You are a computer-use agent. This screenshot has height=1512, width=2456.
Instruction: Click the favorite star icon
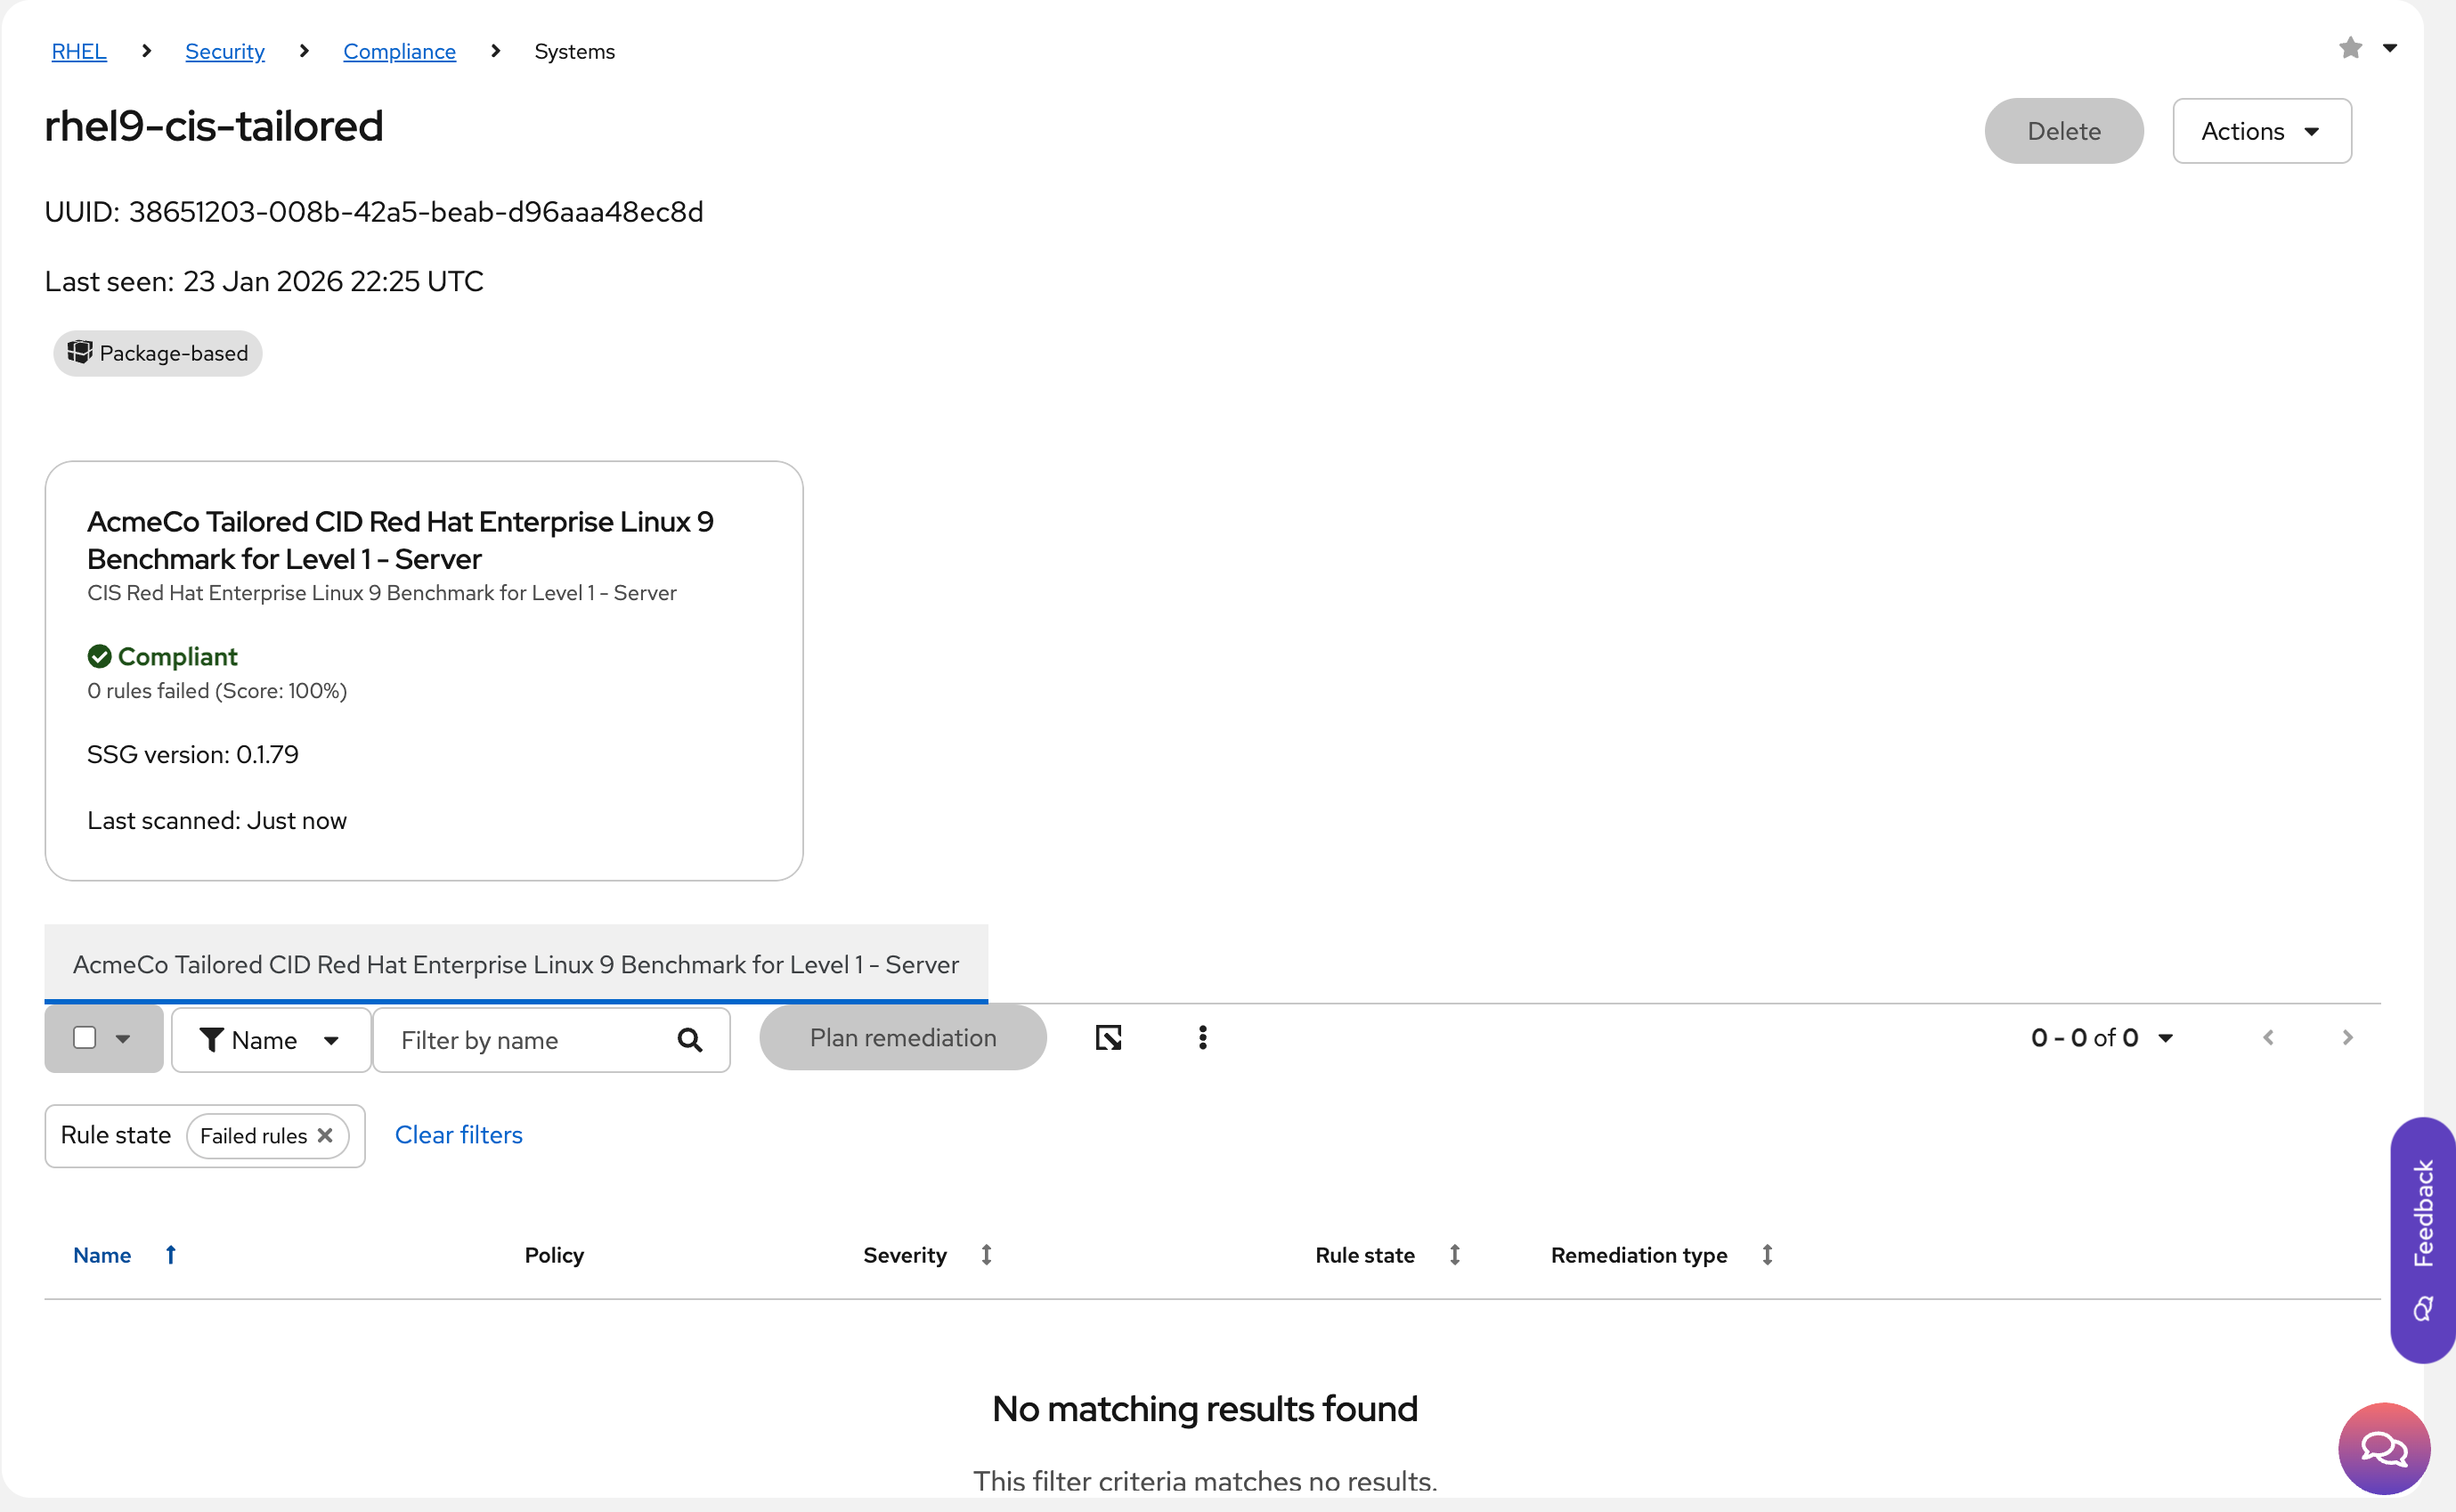pos(2350,48)
